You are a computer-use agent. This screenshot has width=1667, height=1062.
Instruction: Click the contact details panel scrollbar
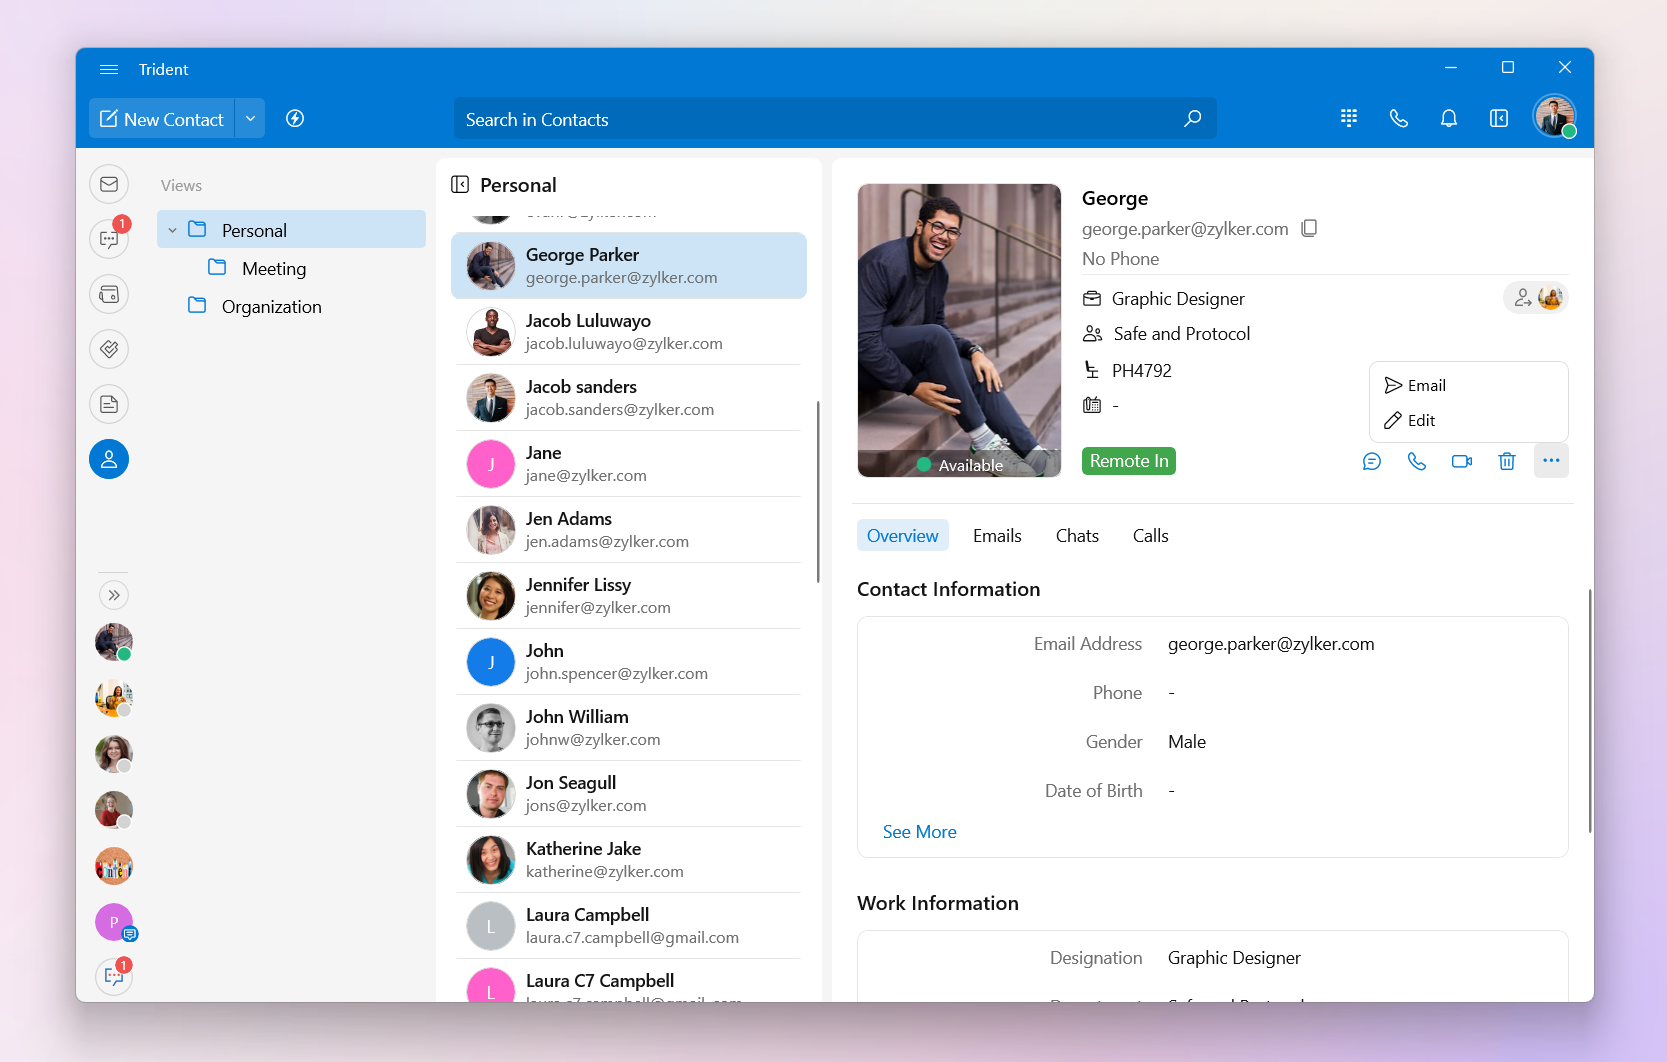[x=1590, y=711]
